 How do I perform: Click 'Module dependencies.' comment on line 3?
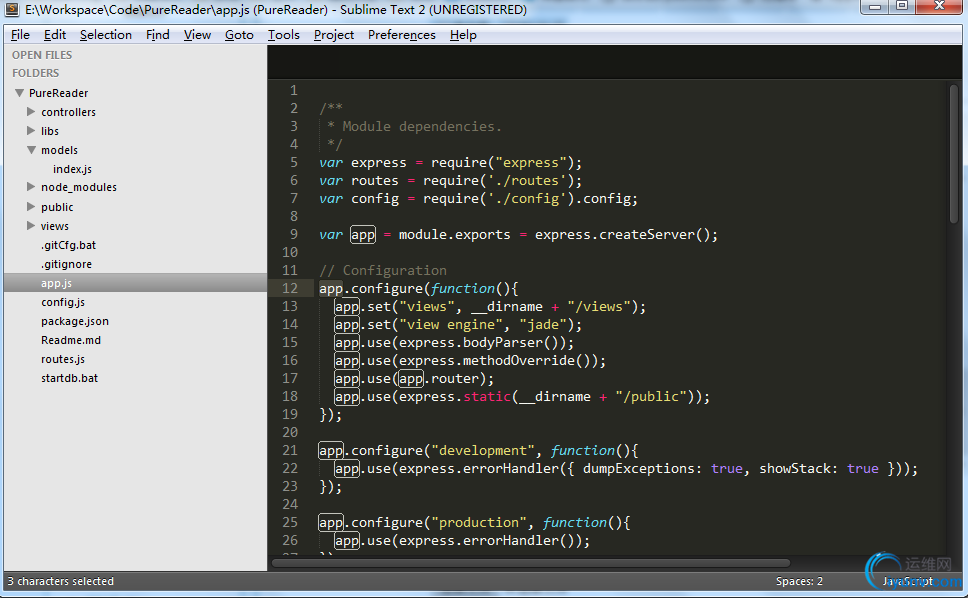[x=422, y=127]
